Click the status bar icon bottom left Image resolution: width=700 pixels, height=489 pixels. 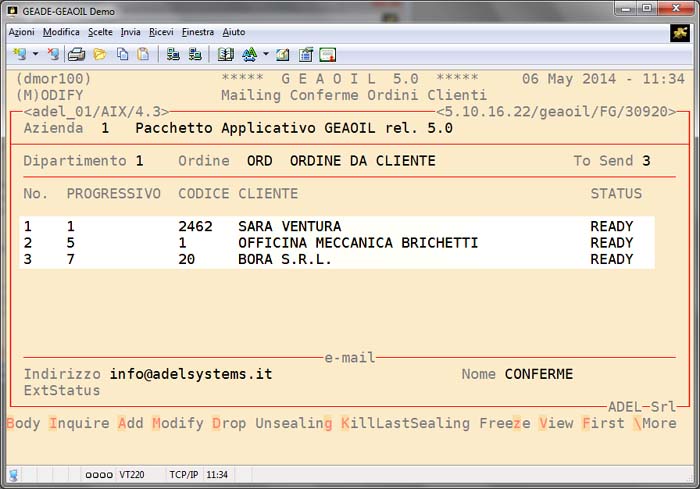coord(14,474)
